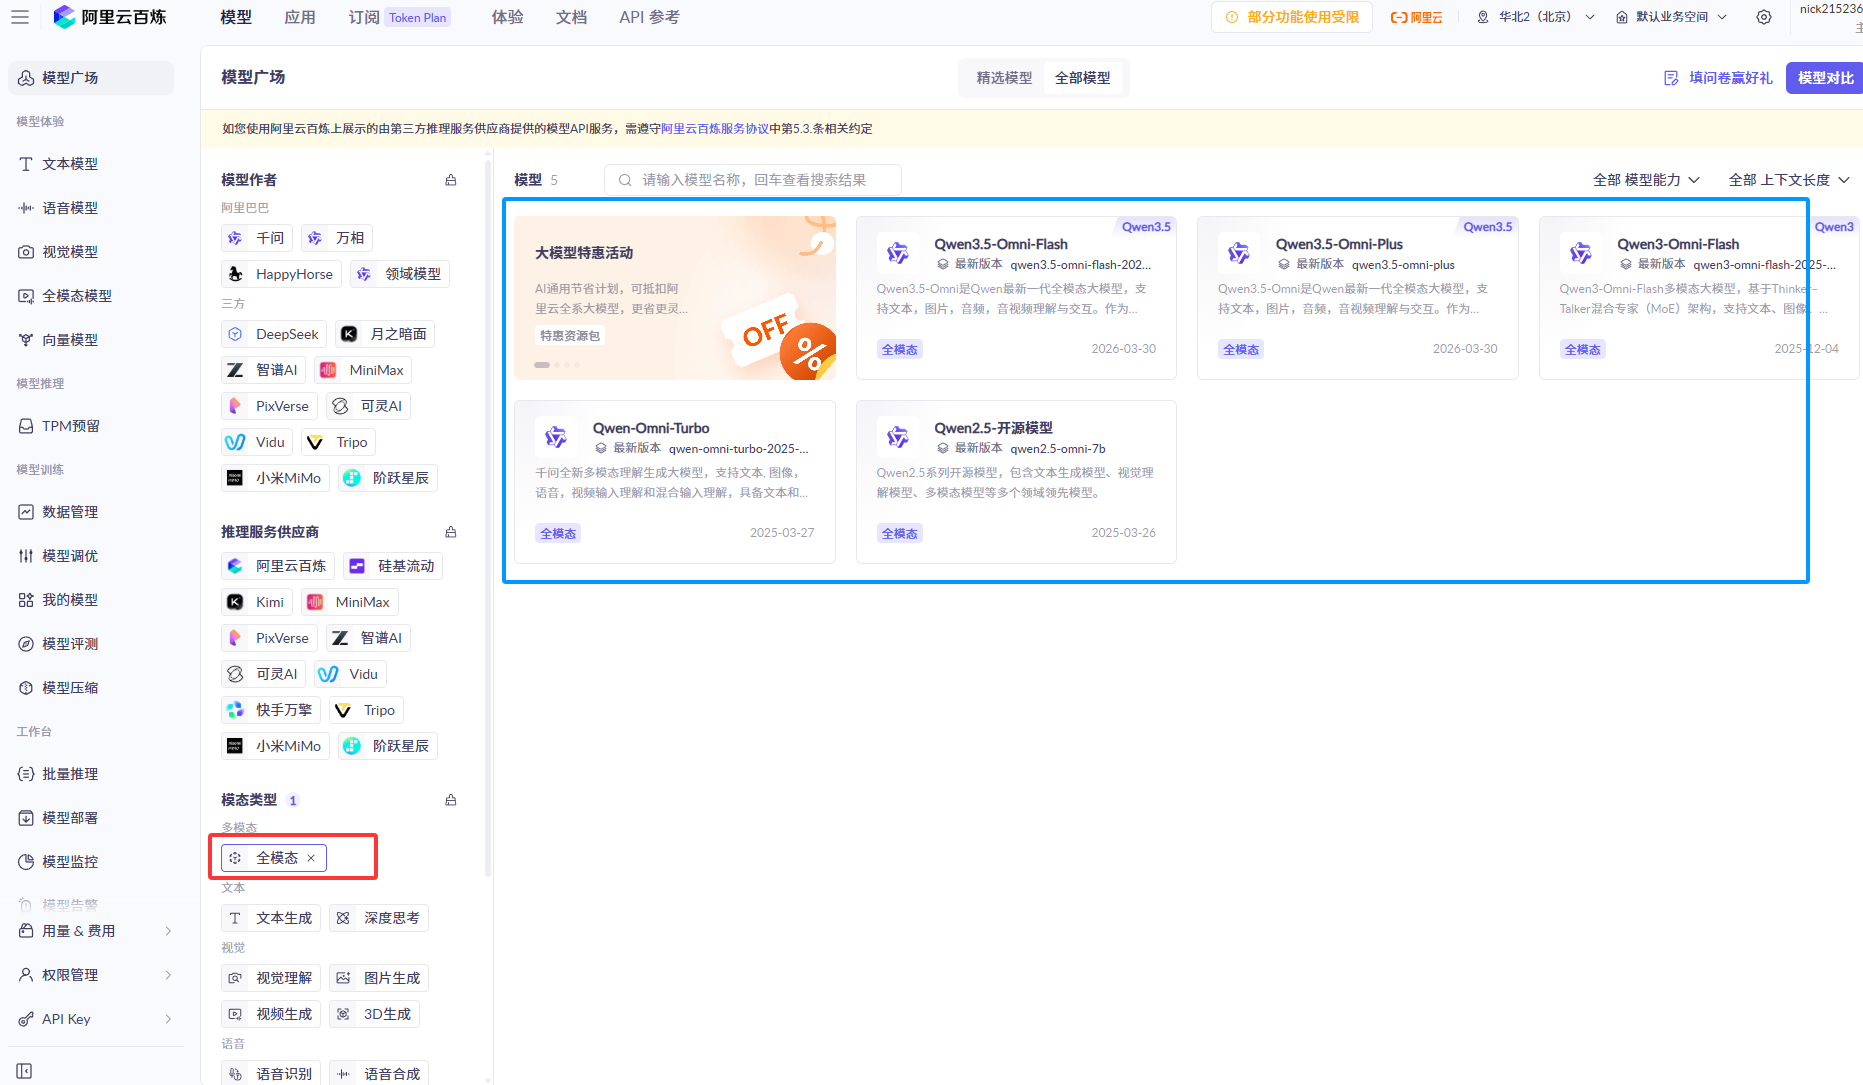Click the lock icon beside 模态类型
This screenshot has width=1863, height=1085.
pos(451,800)
